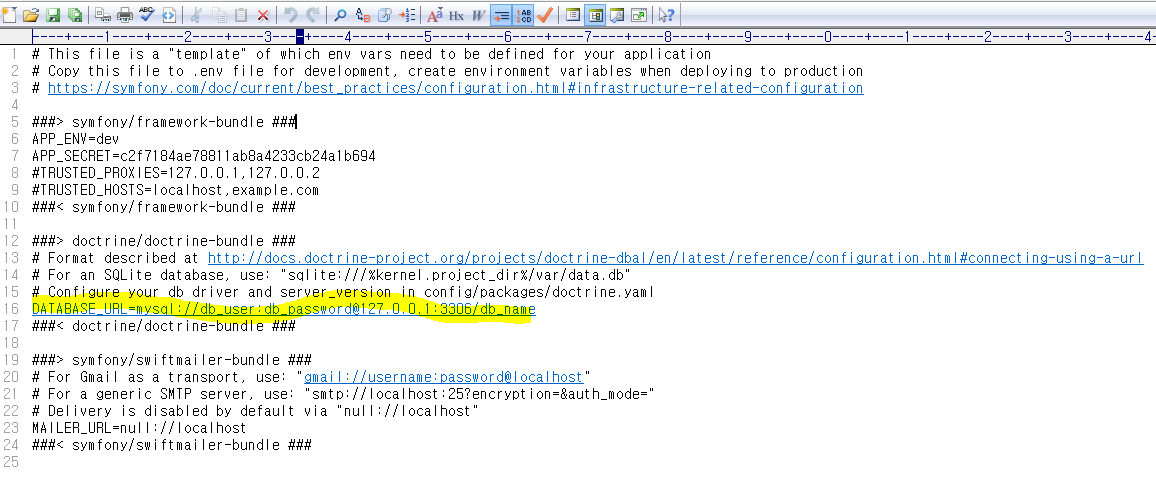Run spell check with the ABC checkmark icon
The height and width of the screenshot is (490, 1156).
coord(147,15)
